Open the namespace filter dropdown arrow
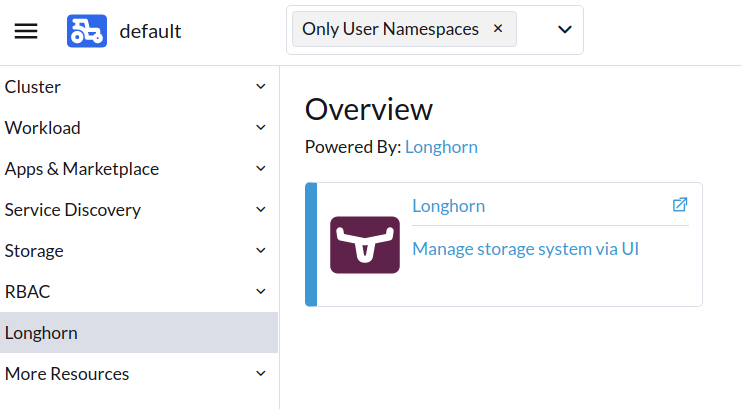742x409 pixels. (x=564, y=30)
